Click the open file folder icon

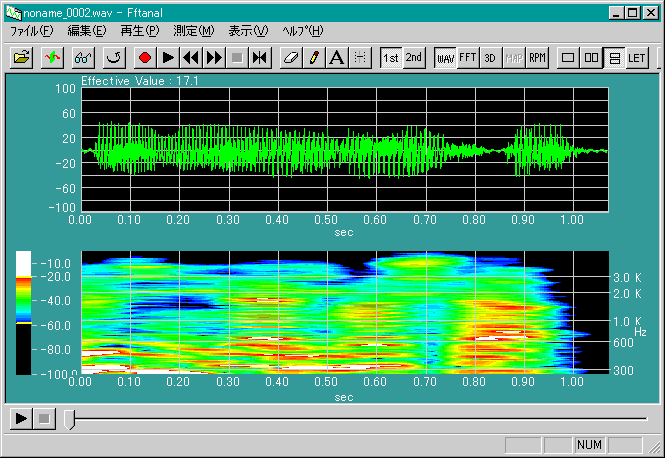(x=21, y=57)
